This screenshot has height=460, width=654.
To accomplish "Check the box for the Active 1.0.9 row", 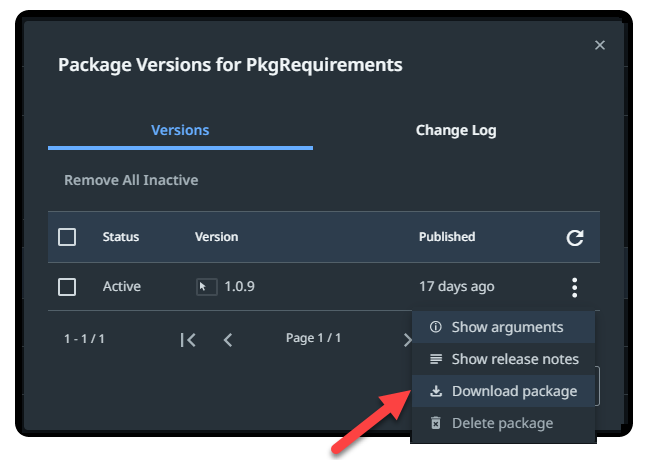I will click(67, 287).
